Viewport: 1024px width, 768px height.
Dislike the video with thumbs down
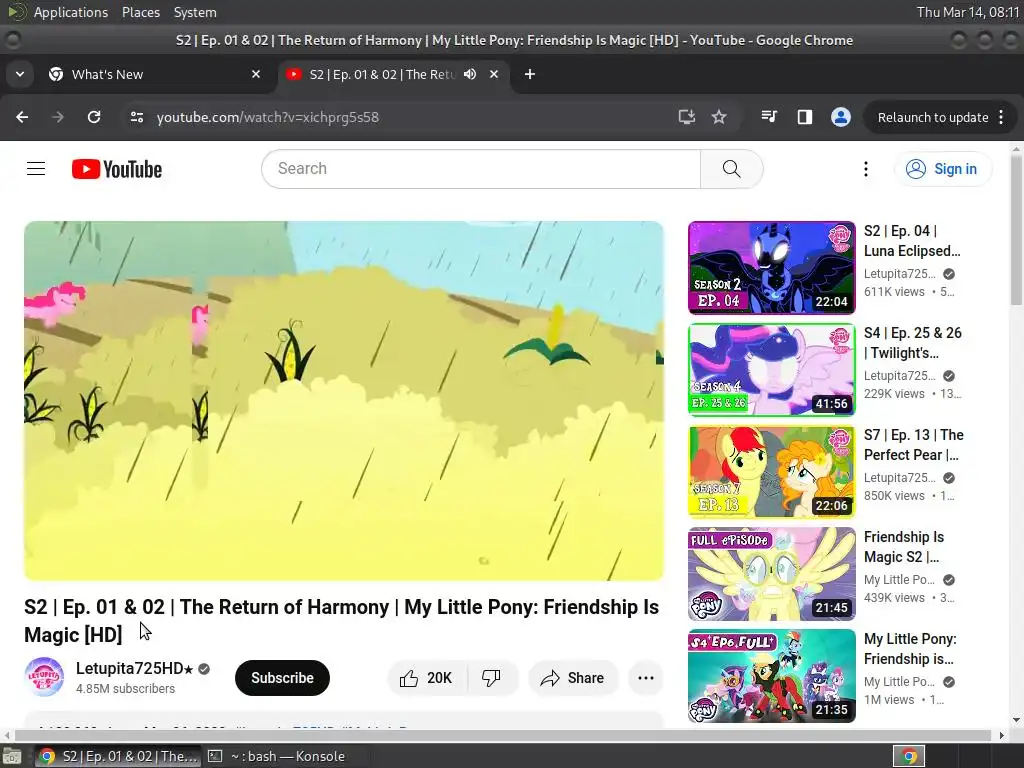tap(492, 678)
